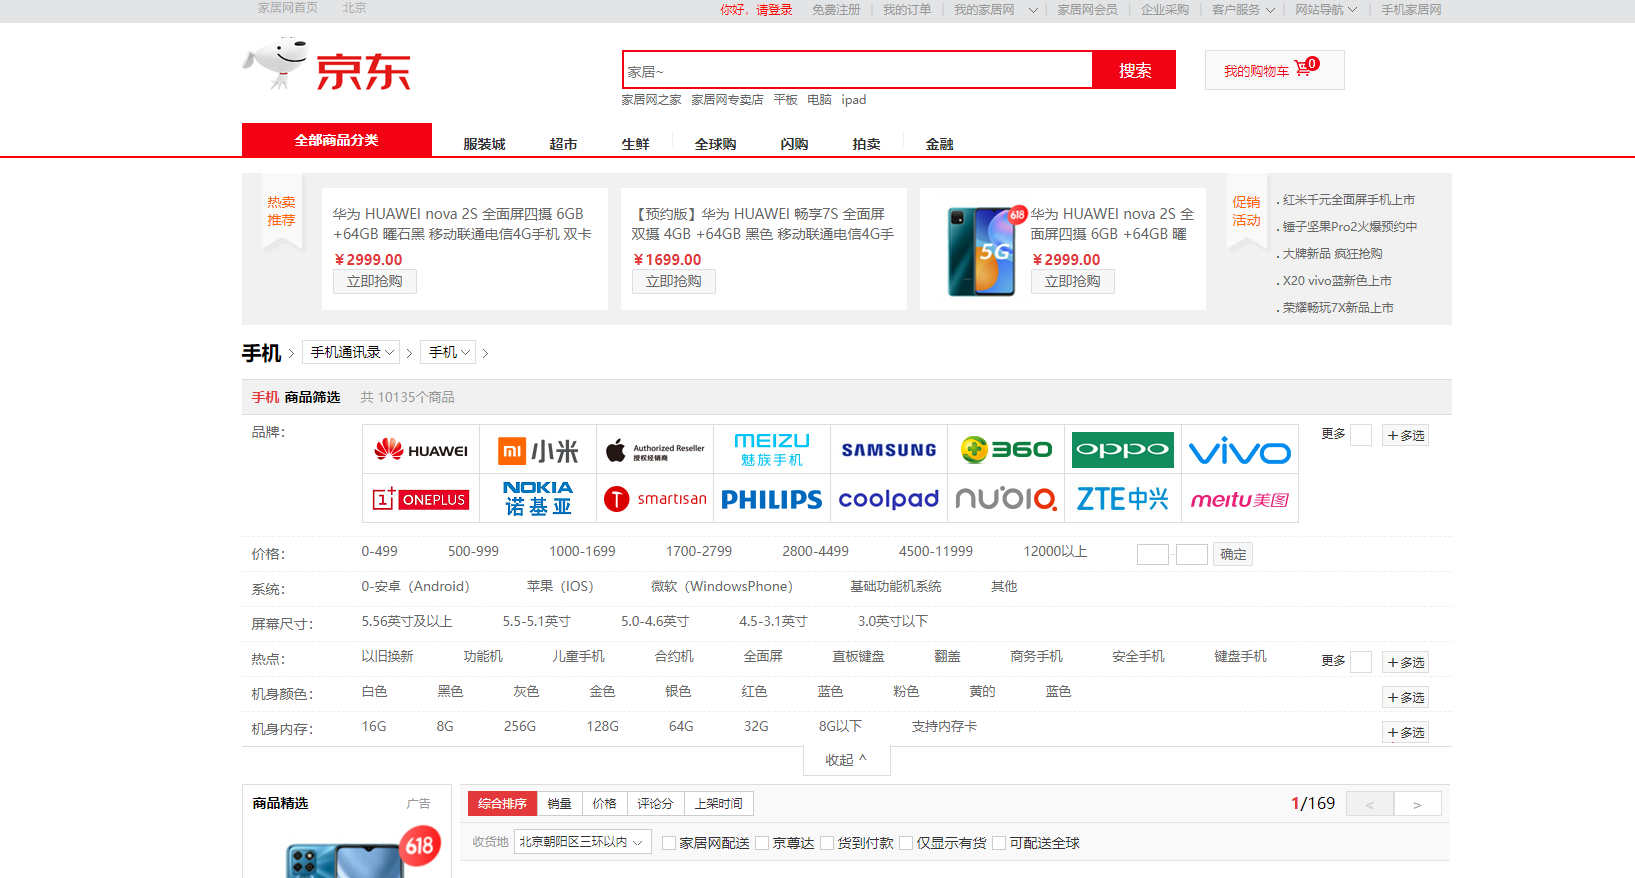Enable 仅显示有货 checkbox
The width and height of the screenshot is (1635, 878).
click(906, 843)
